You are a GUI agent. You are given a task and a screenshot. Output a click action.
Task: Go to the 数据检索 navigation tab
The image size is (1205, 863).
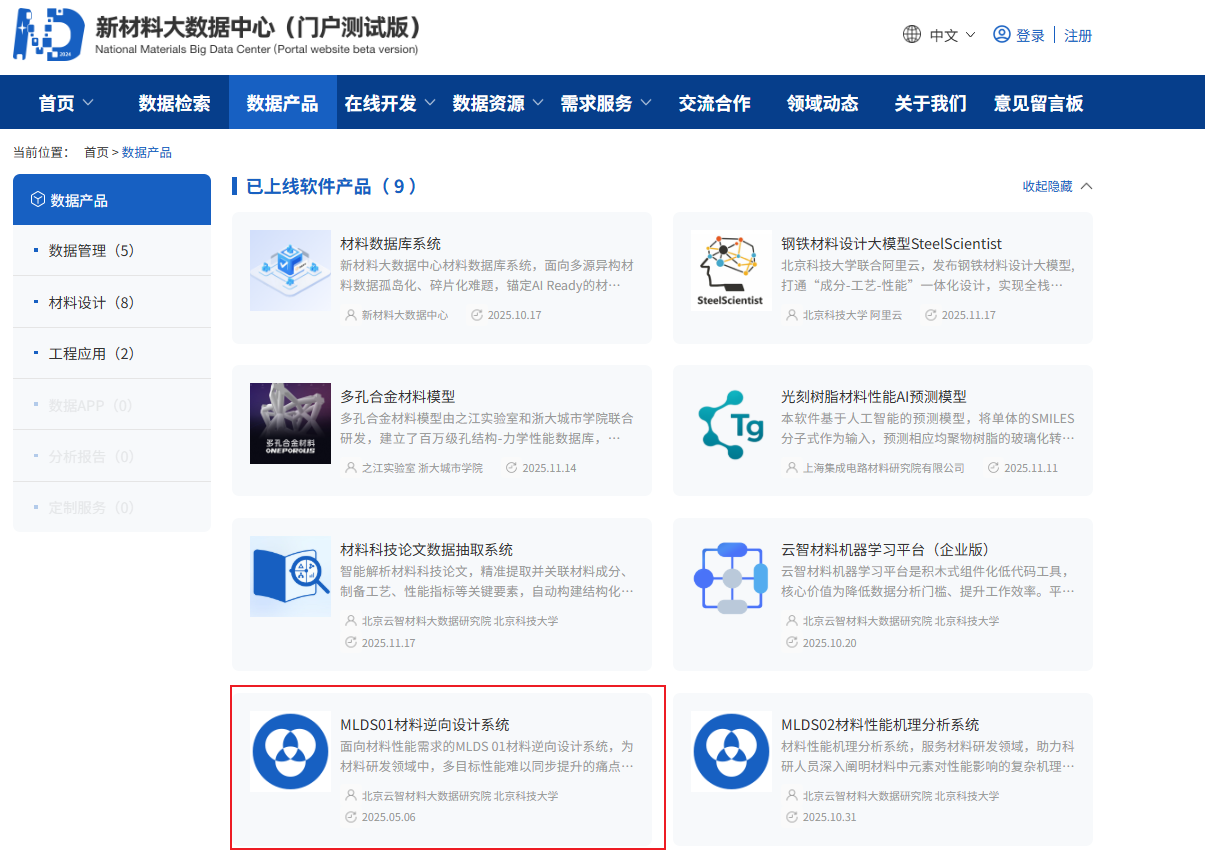[x=174, y=103]
